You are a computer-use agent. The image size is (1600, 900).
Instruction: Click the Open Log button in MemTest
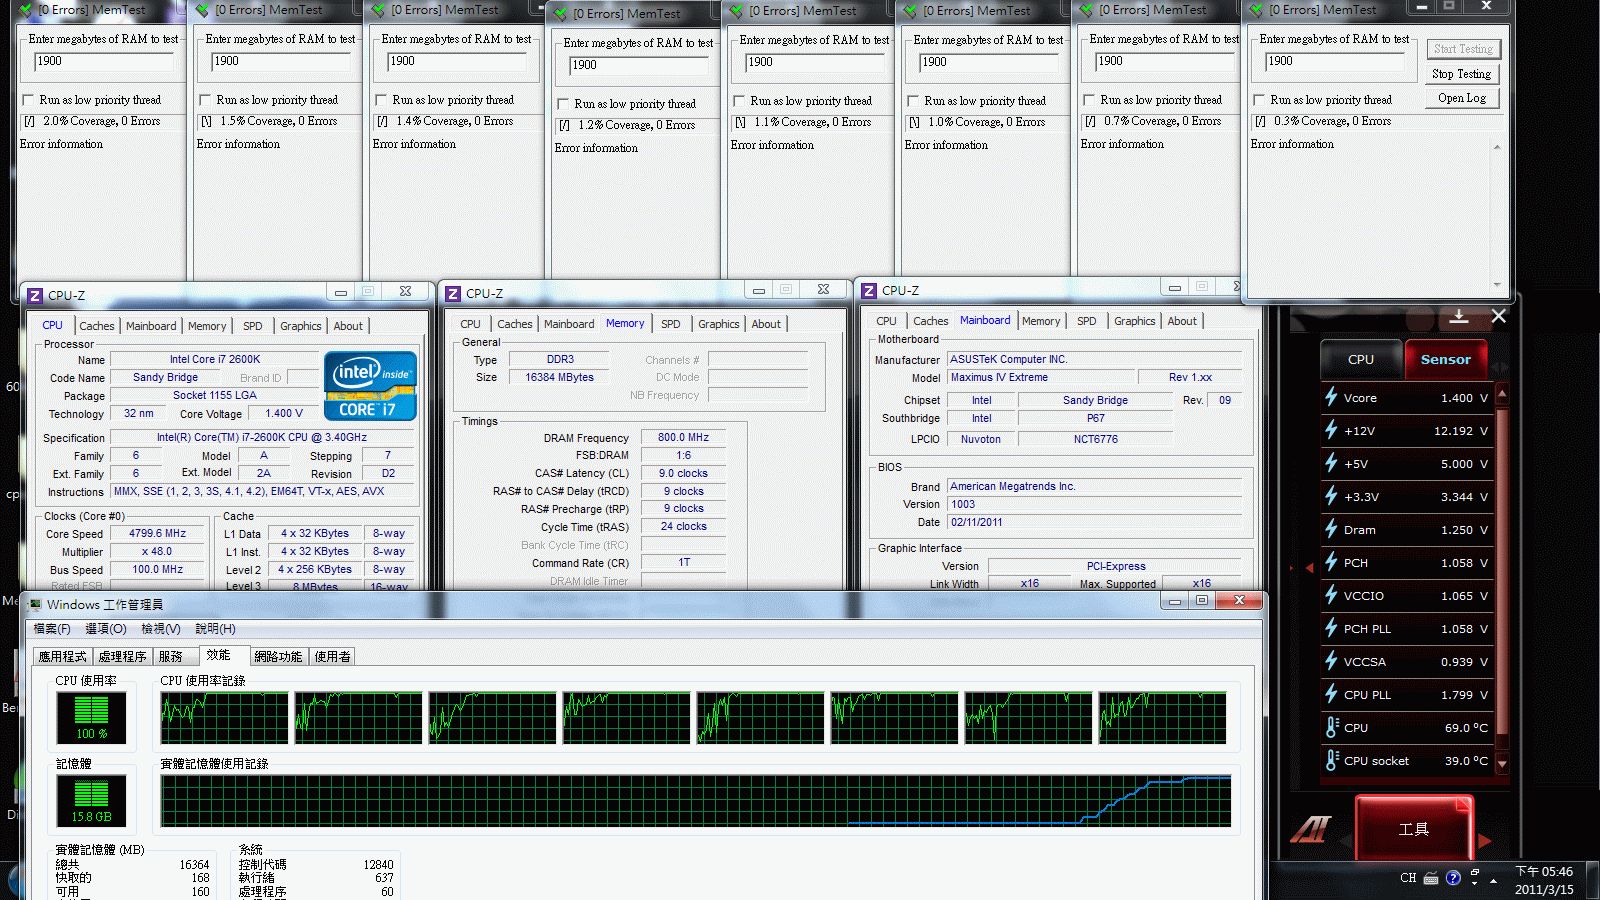click(x=1461, y=98)
